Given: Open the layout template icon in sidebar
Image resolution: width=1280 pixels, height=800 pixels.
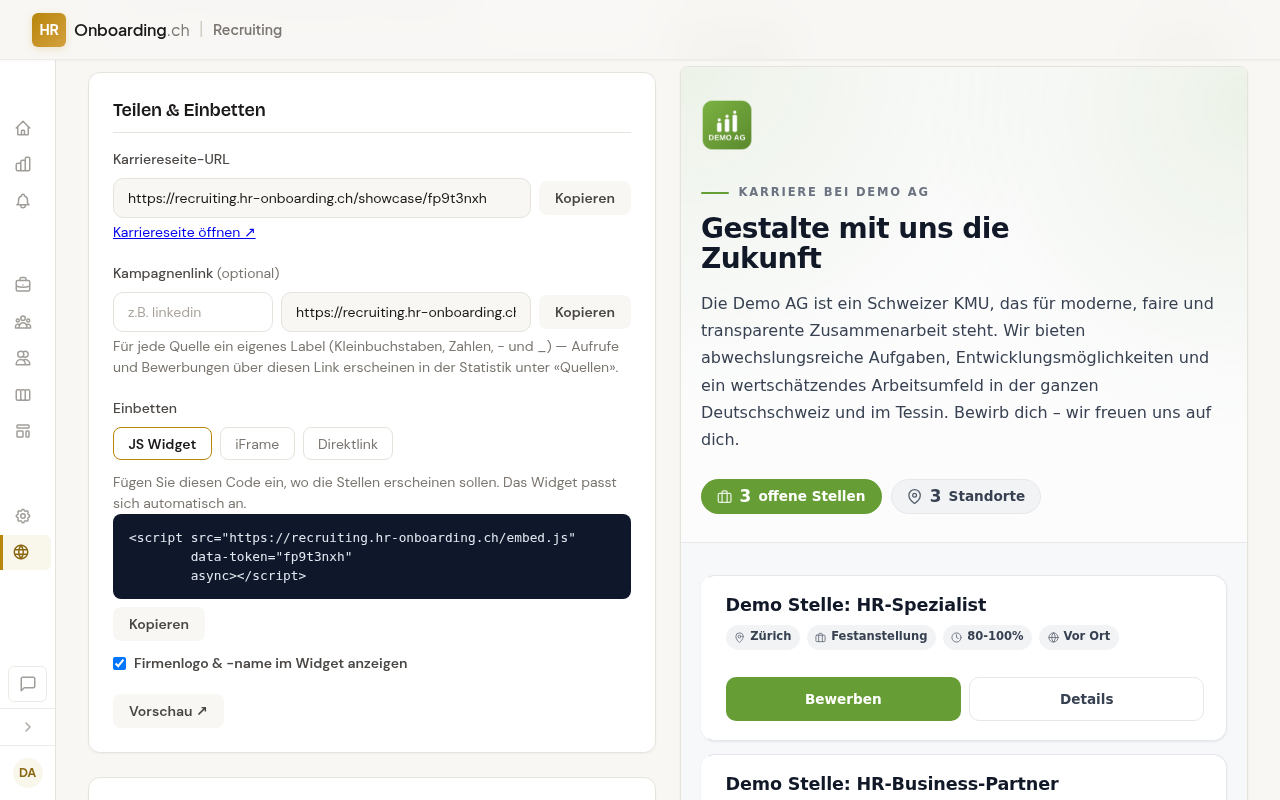Looking at the screenshot, I should pyautogui.click(x=23, y=431).
